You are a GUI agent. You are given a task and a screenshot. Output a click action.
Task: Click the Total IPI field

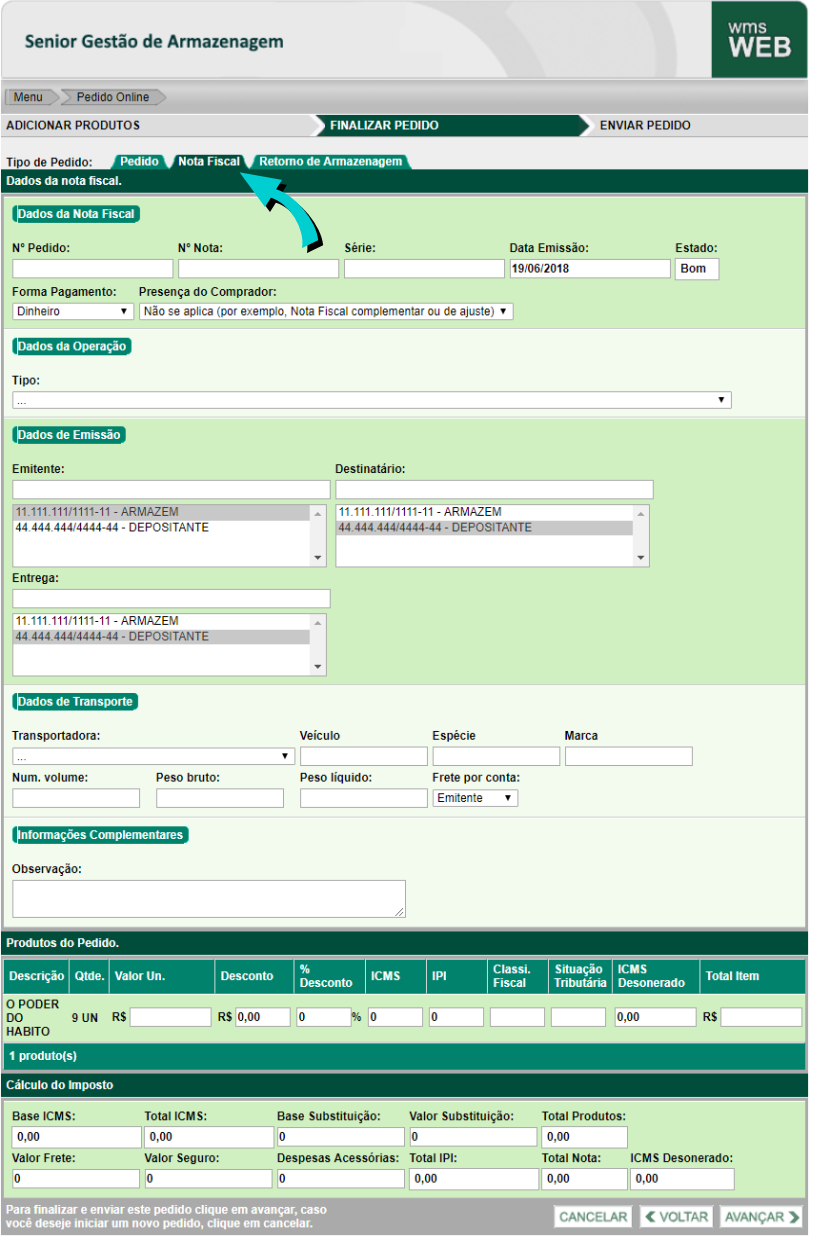473,1179
